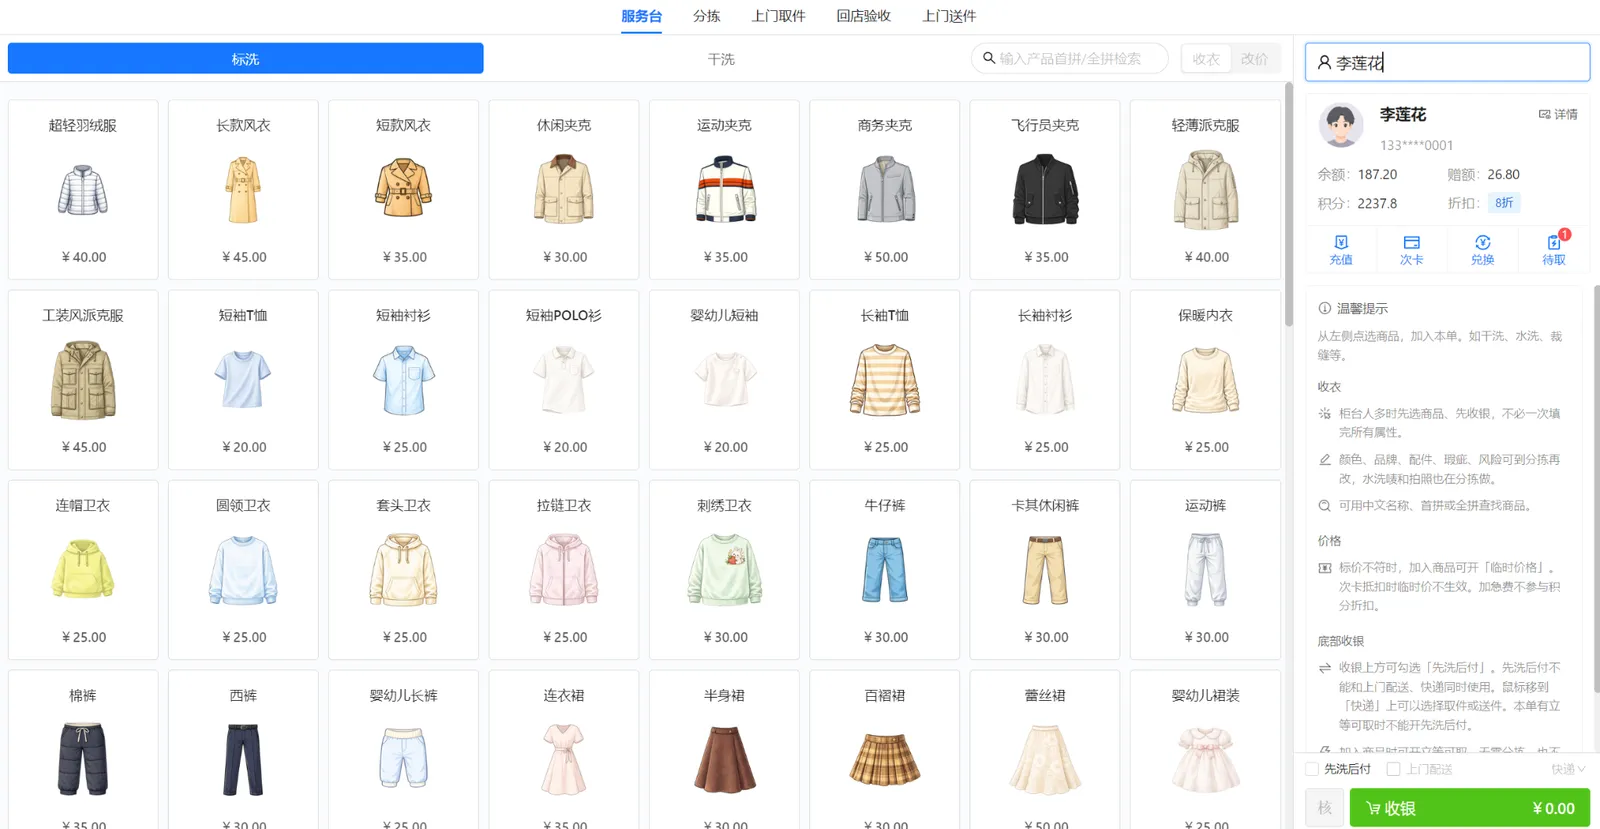The image size is (1600, 829).
Task: Select the 超轻羽绒服 product image
Action: pos(83,190)
